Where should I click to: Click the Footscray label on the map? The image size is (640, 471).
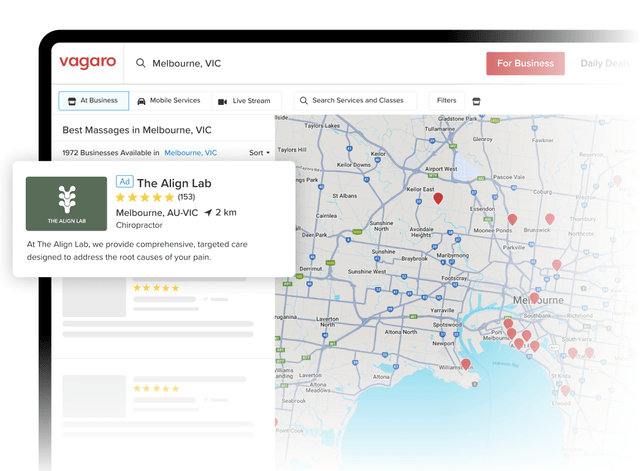454,278
